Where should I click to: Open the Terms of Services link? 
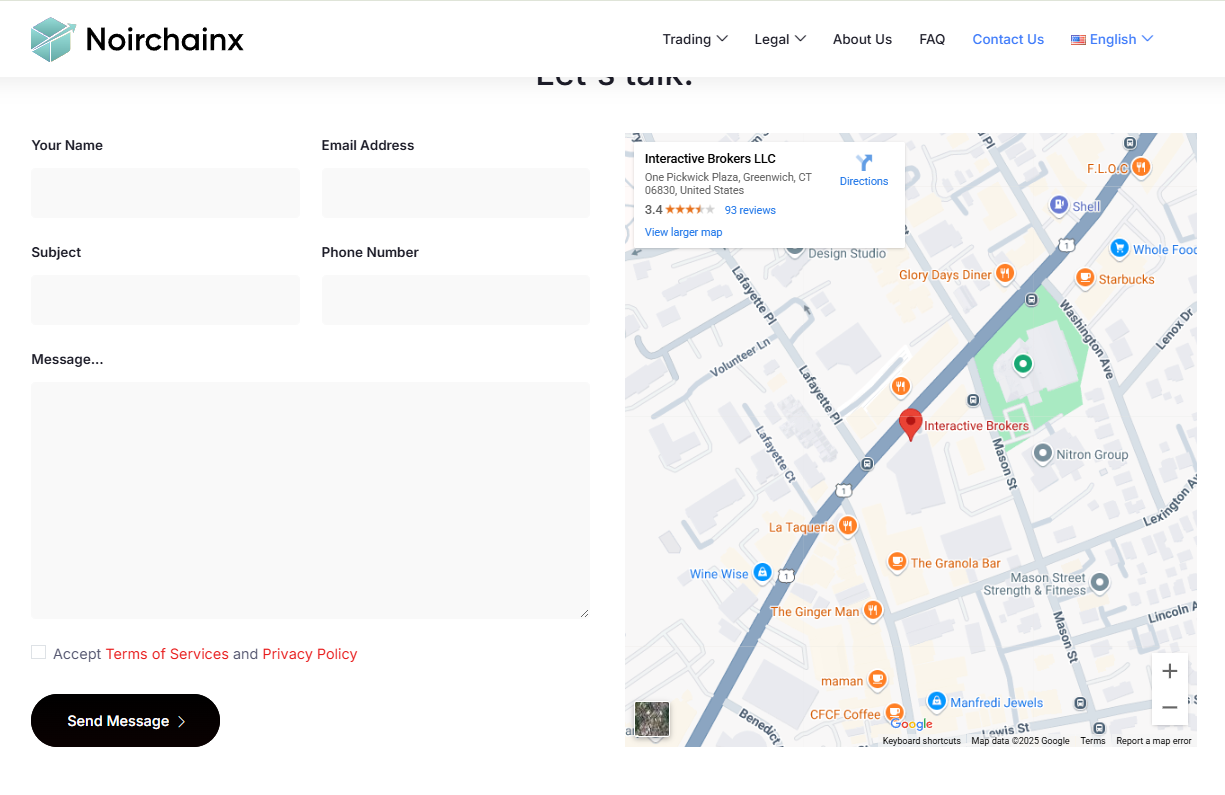(x=167, y=654)
